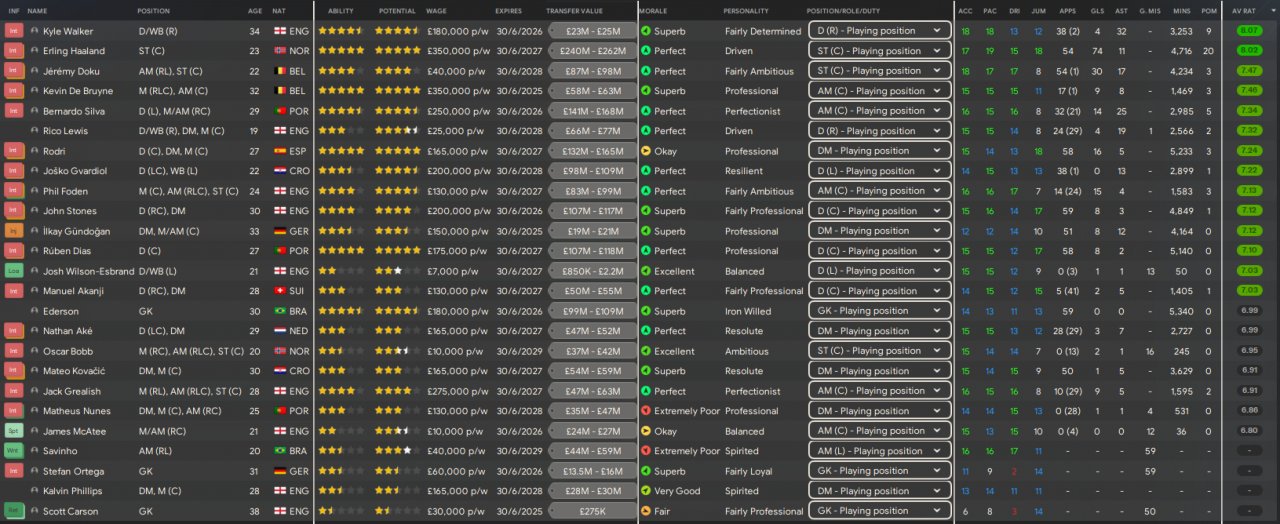1280x524 pixels.
Task: Click Scott Carson's Ret status badge
Action: click(x=13, y=511)
